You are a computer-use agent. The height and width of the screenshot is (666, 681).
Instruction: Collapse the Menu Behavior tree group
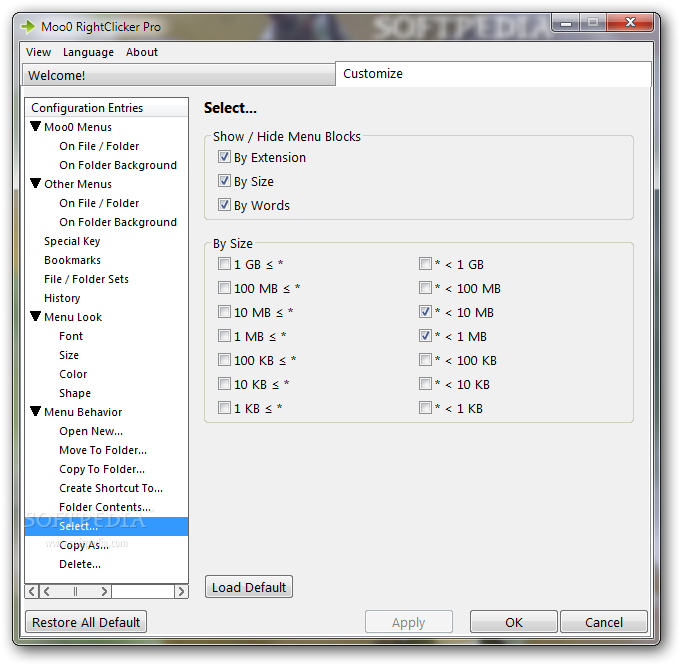pyautogui.click(x=36, y=411)
